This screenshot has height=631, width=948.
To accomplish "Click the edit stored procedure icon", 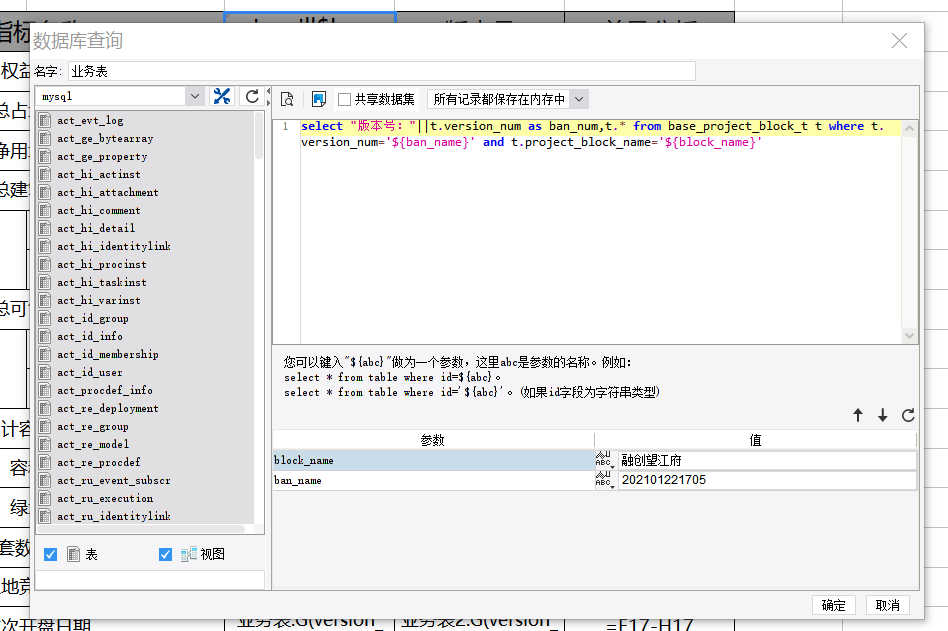I will pos(319,99).
